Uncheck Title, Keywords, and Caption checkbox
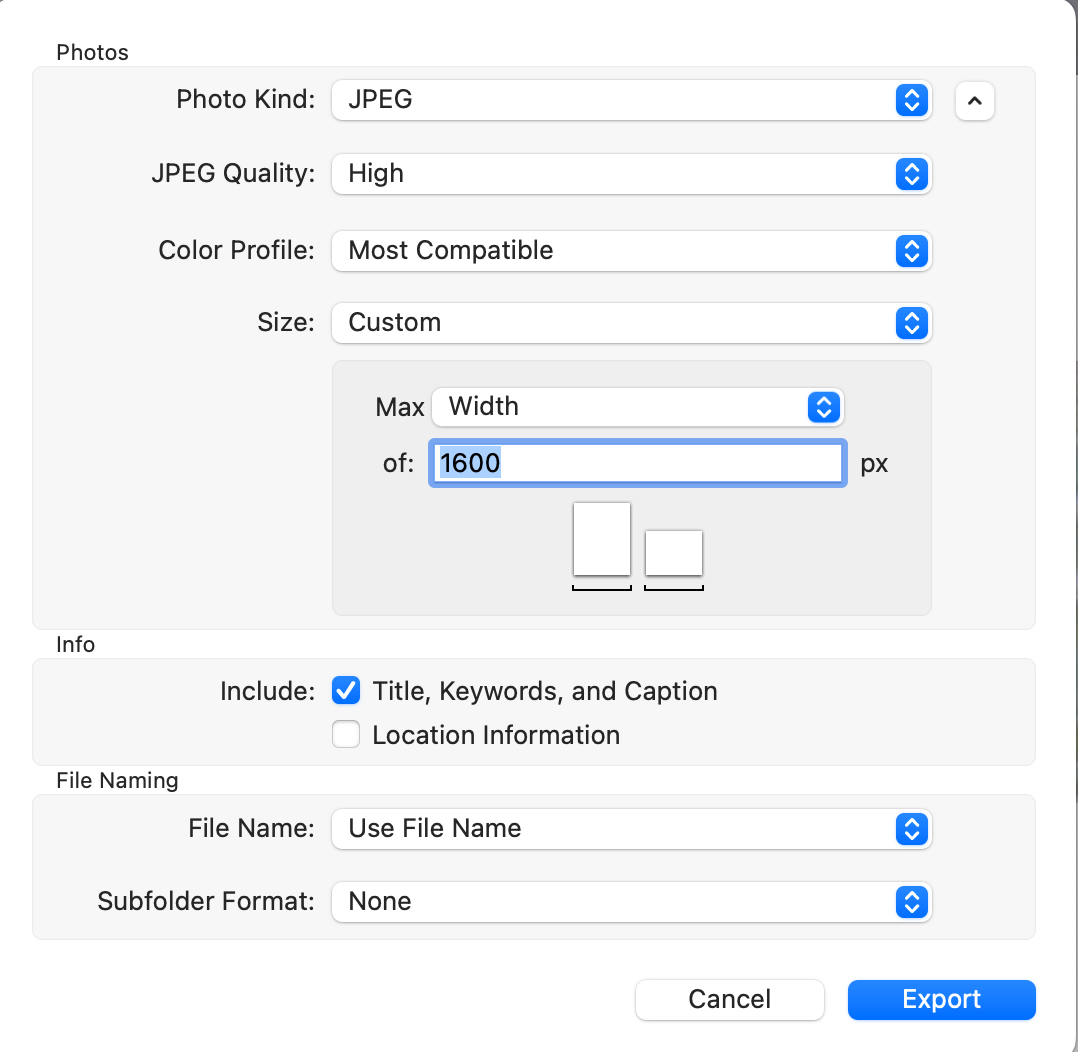Image resolution: width=1078 pixels, height=1052 pixels. (346, 691)
